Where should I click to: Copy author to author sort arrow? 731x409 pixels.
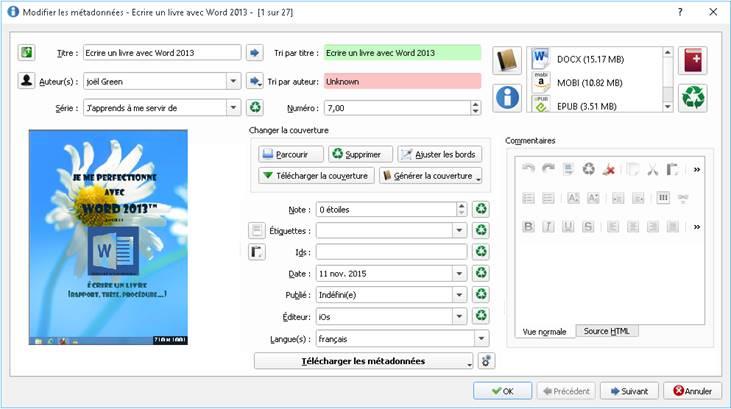[x=255, y=81]
